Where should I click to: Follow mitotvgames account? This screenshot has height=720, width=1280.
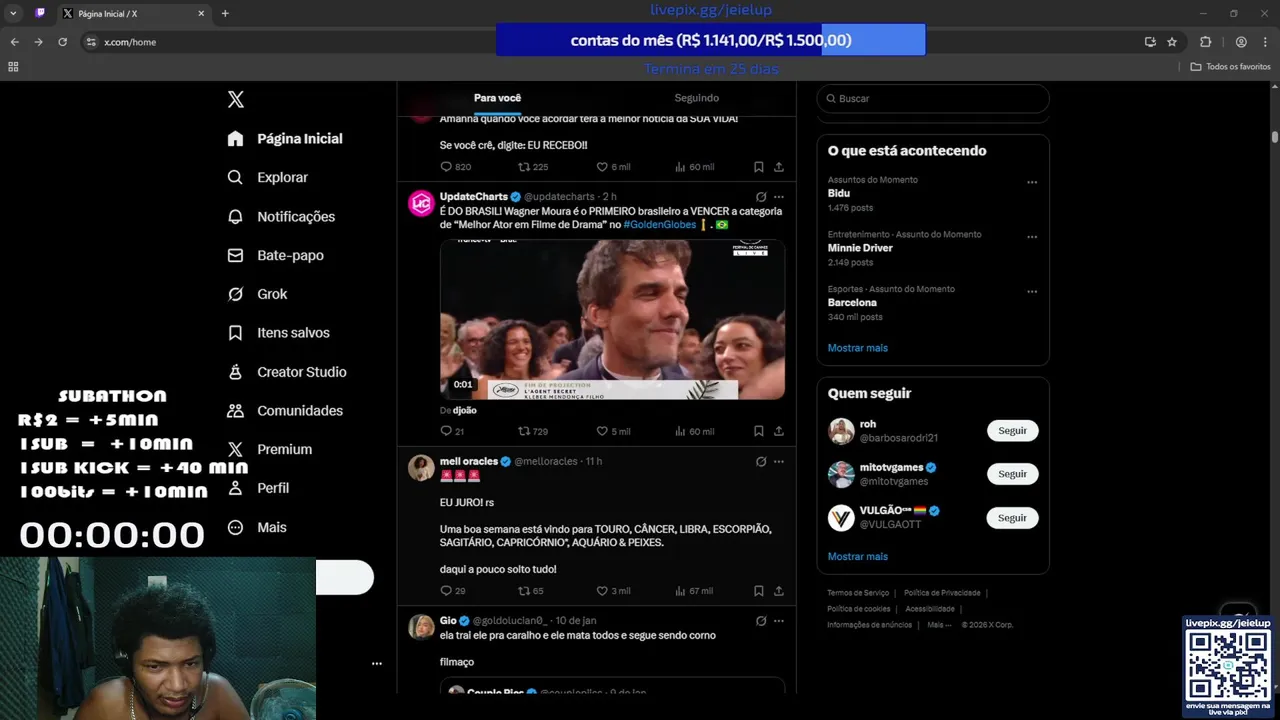coord(1012,474)
